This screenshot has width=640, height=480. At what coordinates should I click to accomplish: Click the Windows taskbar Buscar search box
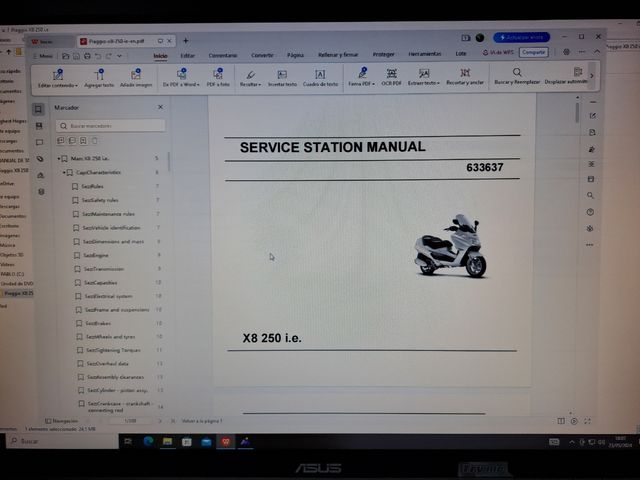pos(63,441)
